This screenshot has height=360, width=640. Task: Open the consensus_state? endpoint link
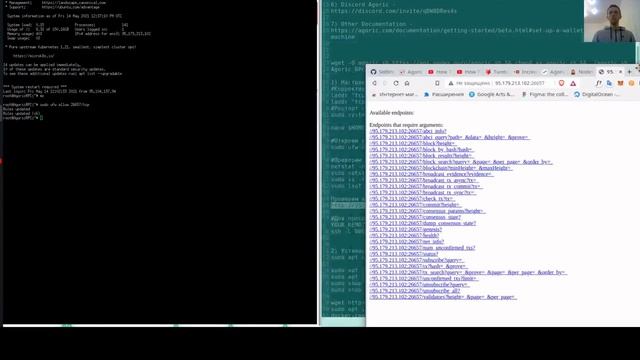415,217
